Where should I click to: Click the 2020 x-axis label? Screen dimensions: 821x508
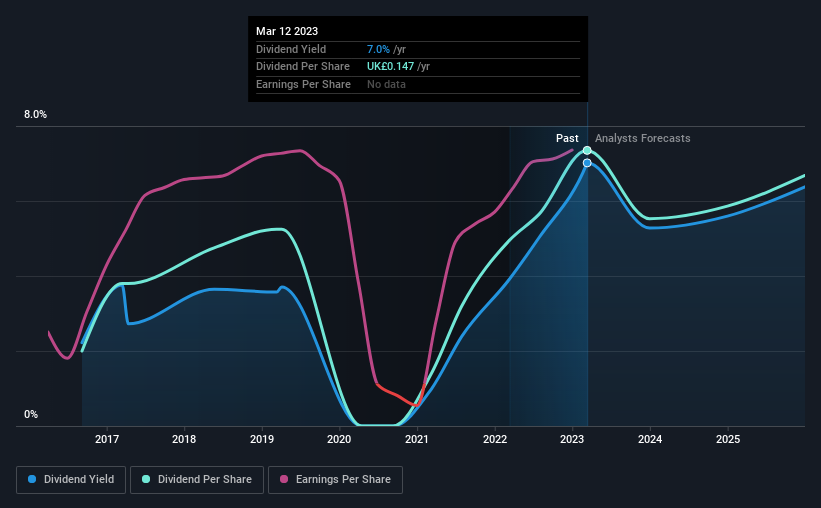point(339,439)
